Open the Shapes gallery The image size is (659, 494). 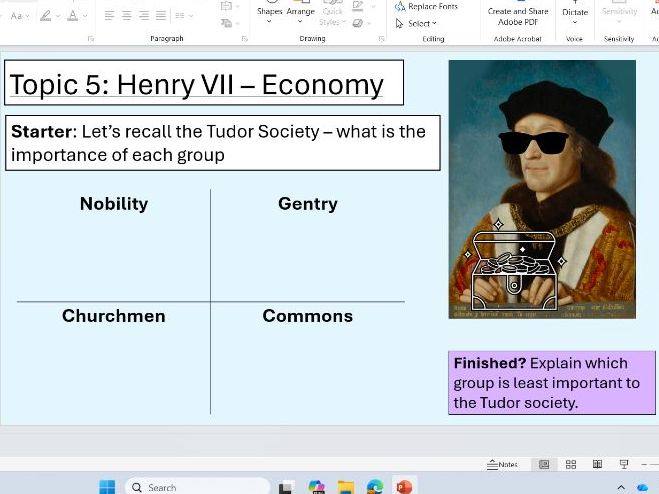point(269,13)
